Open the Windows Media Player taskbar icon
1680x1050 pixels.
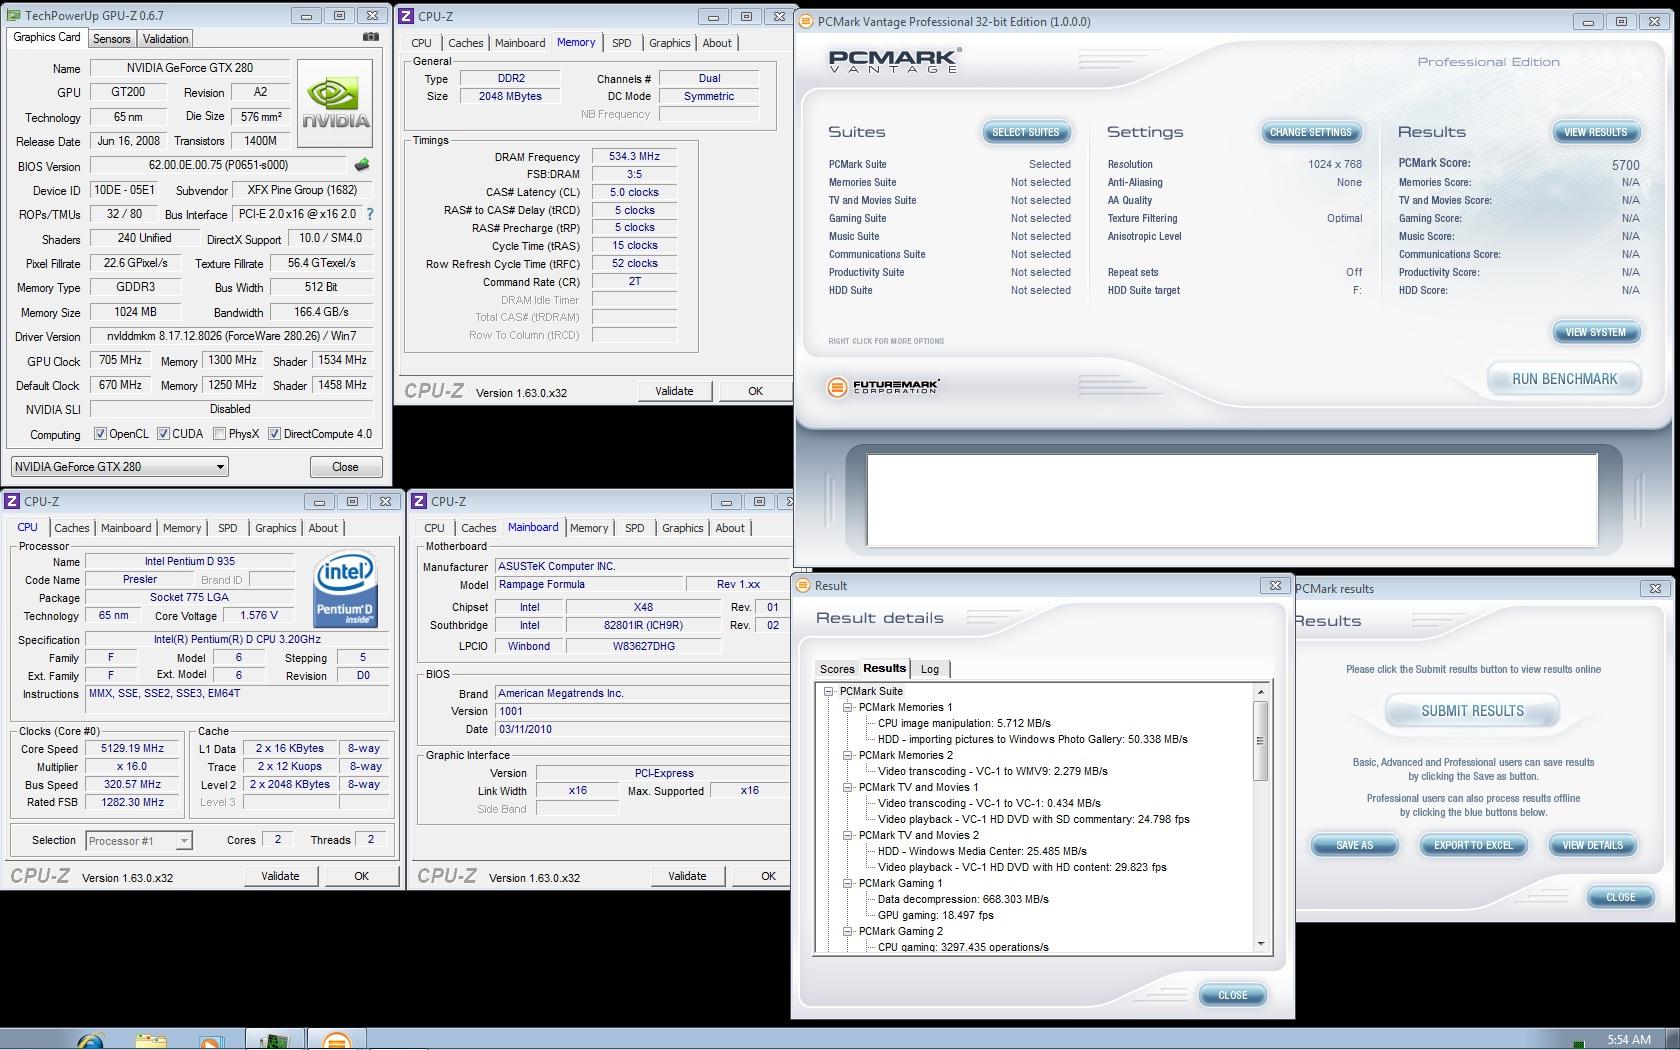tap(211, 1040)
